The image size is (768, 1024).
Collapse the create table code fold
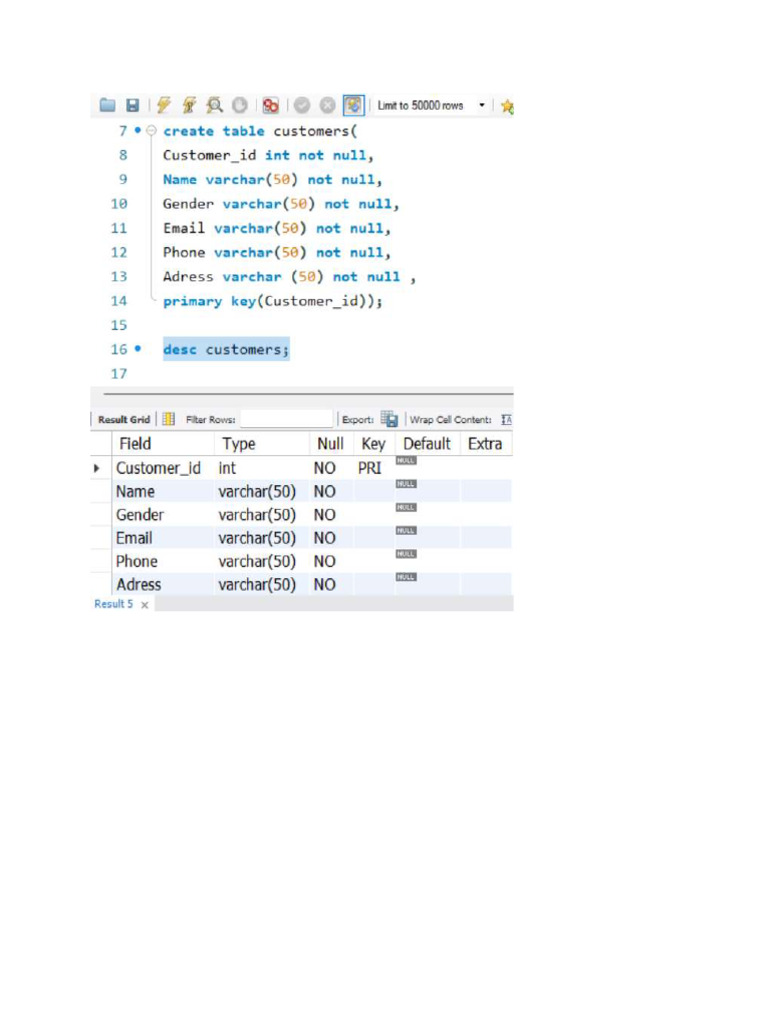tap(152, 131)
